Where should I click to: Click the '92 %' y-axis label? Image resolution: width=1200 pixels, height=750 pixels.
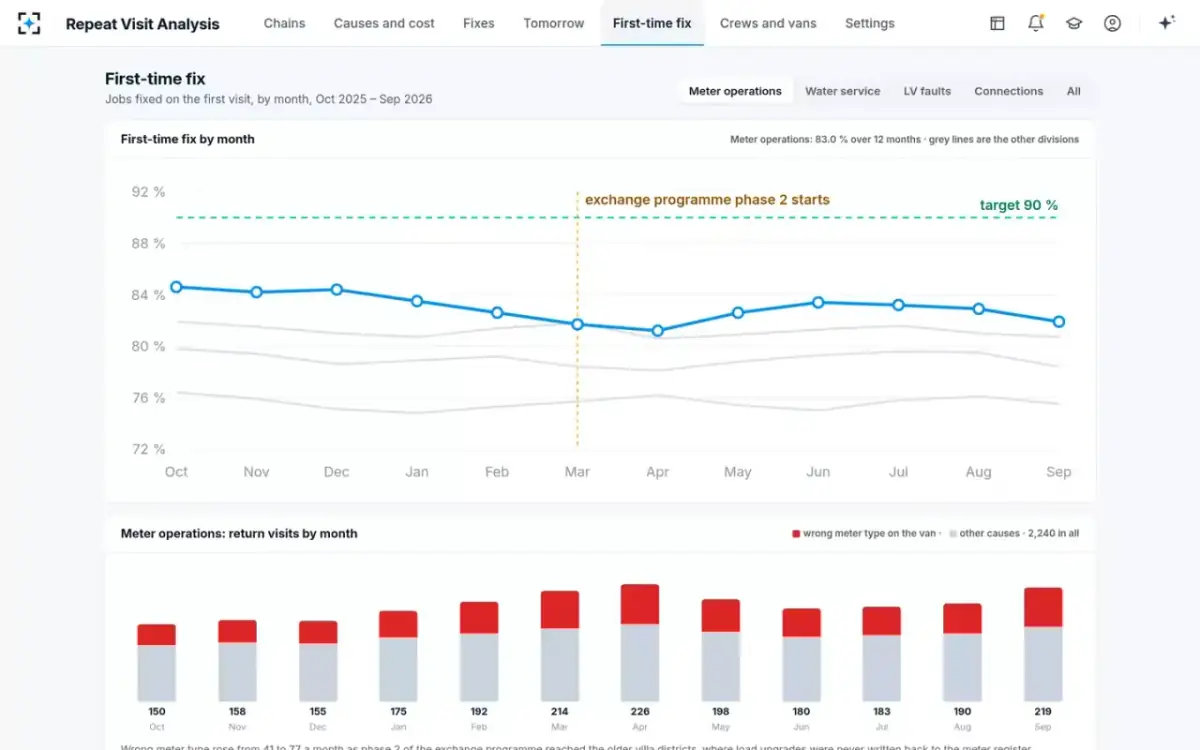coord(148,192)
